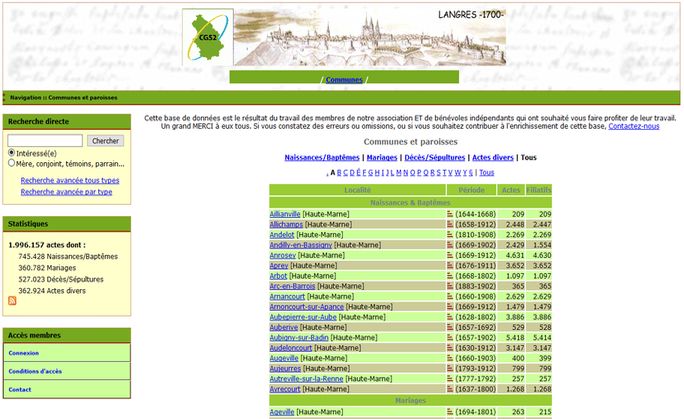Image resolution: width=684 pixels, height=419 pixels.
Task: Click the chart icon next to Arc-en-Barrois
Action: click(451, 286)
